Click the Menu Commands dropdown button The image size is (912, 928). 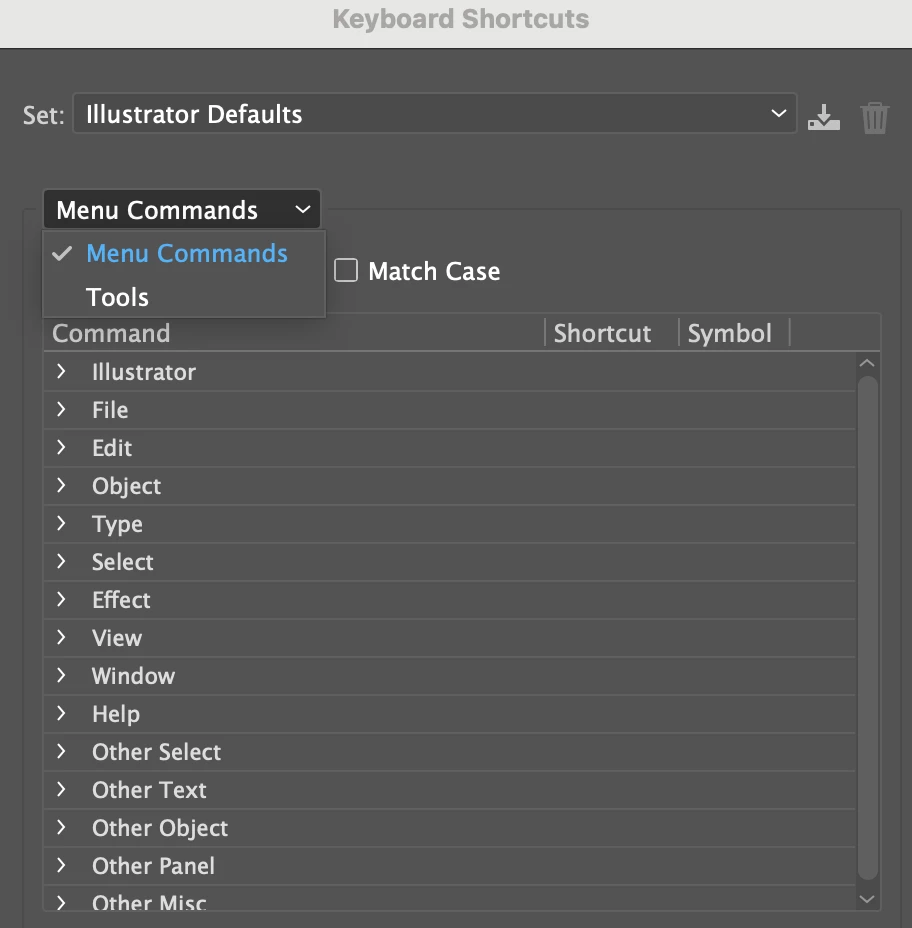click(x=182, y=210)
